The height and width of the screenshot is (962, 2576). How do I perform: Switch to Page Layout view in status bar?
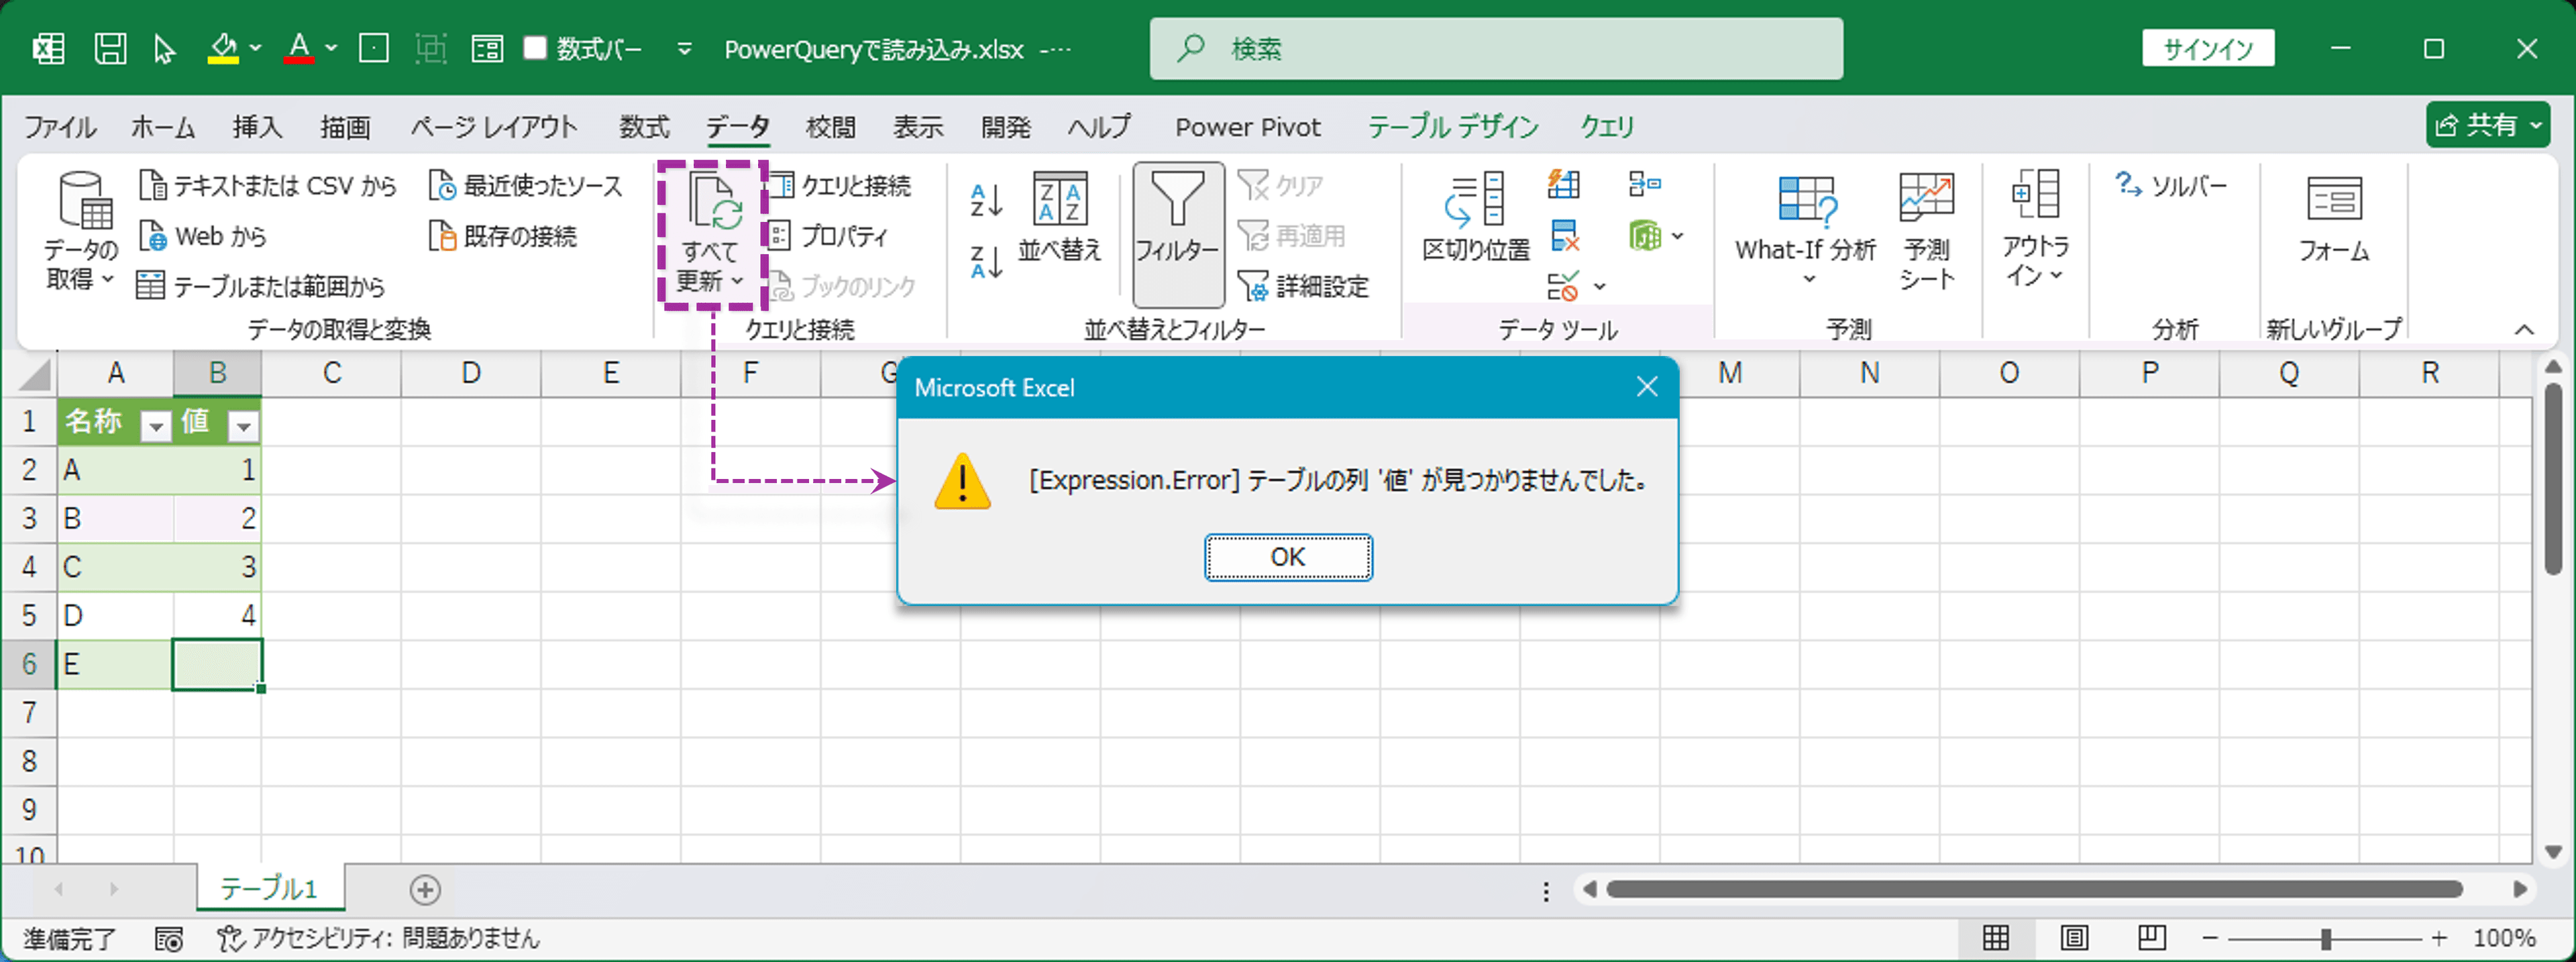[x=2074, y=938]
